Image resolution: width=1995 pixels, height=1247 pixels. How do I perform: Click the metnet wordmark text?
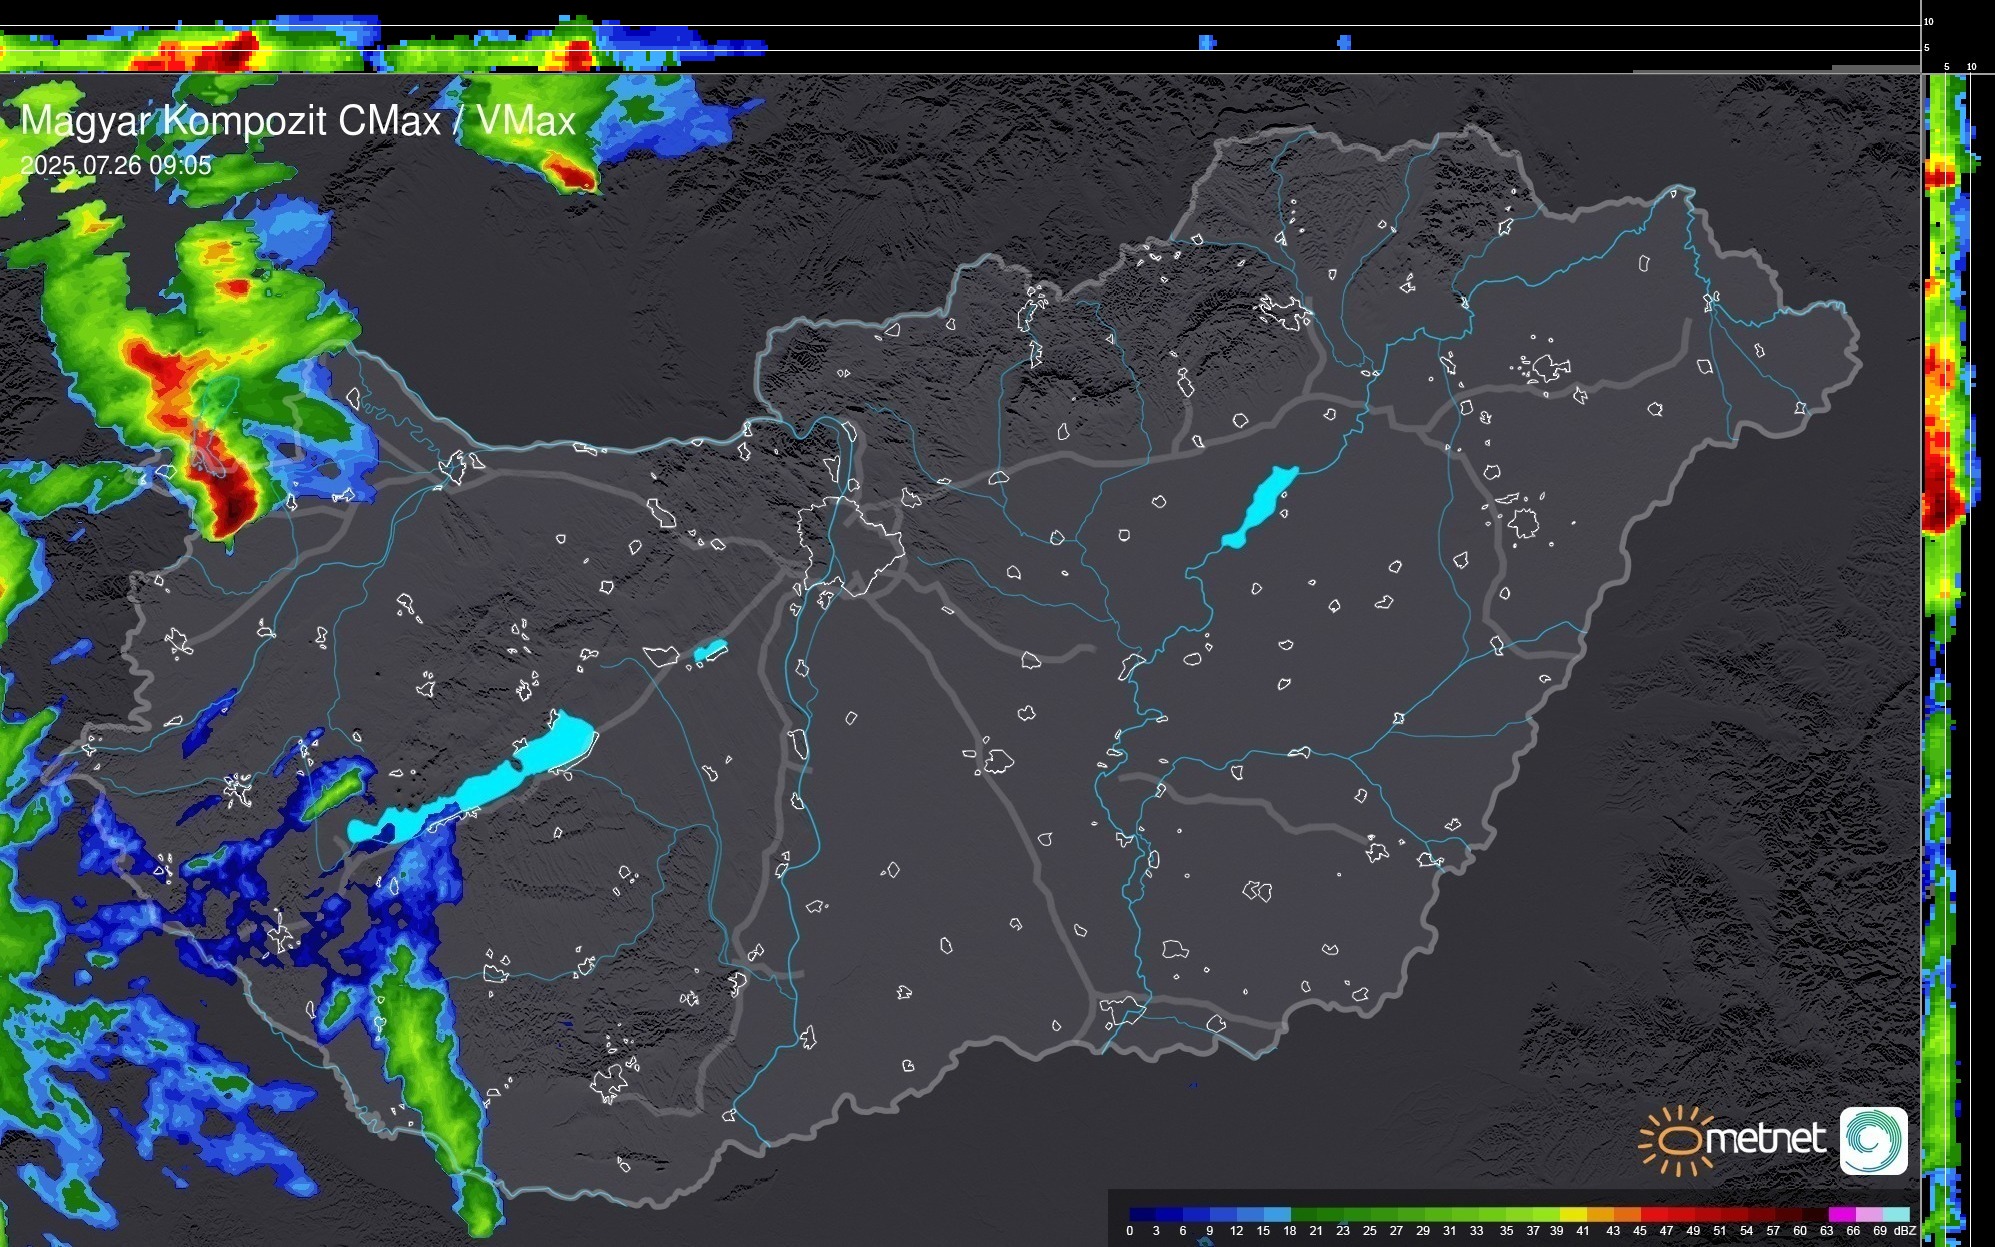click(x=1764, y=1139)
